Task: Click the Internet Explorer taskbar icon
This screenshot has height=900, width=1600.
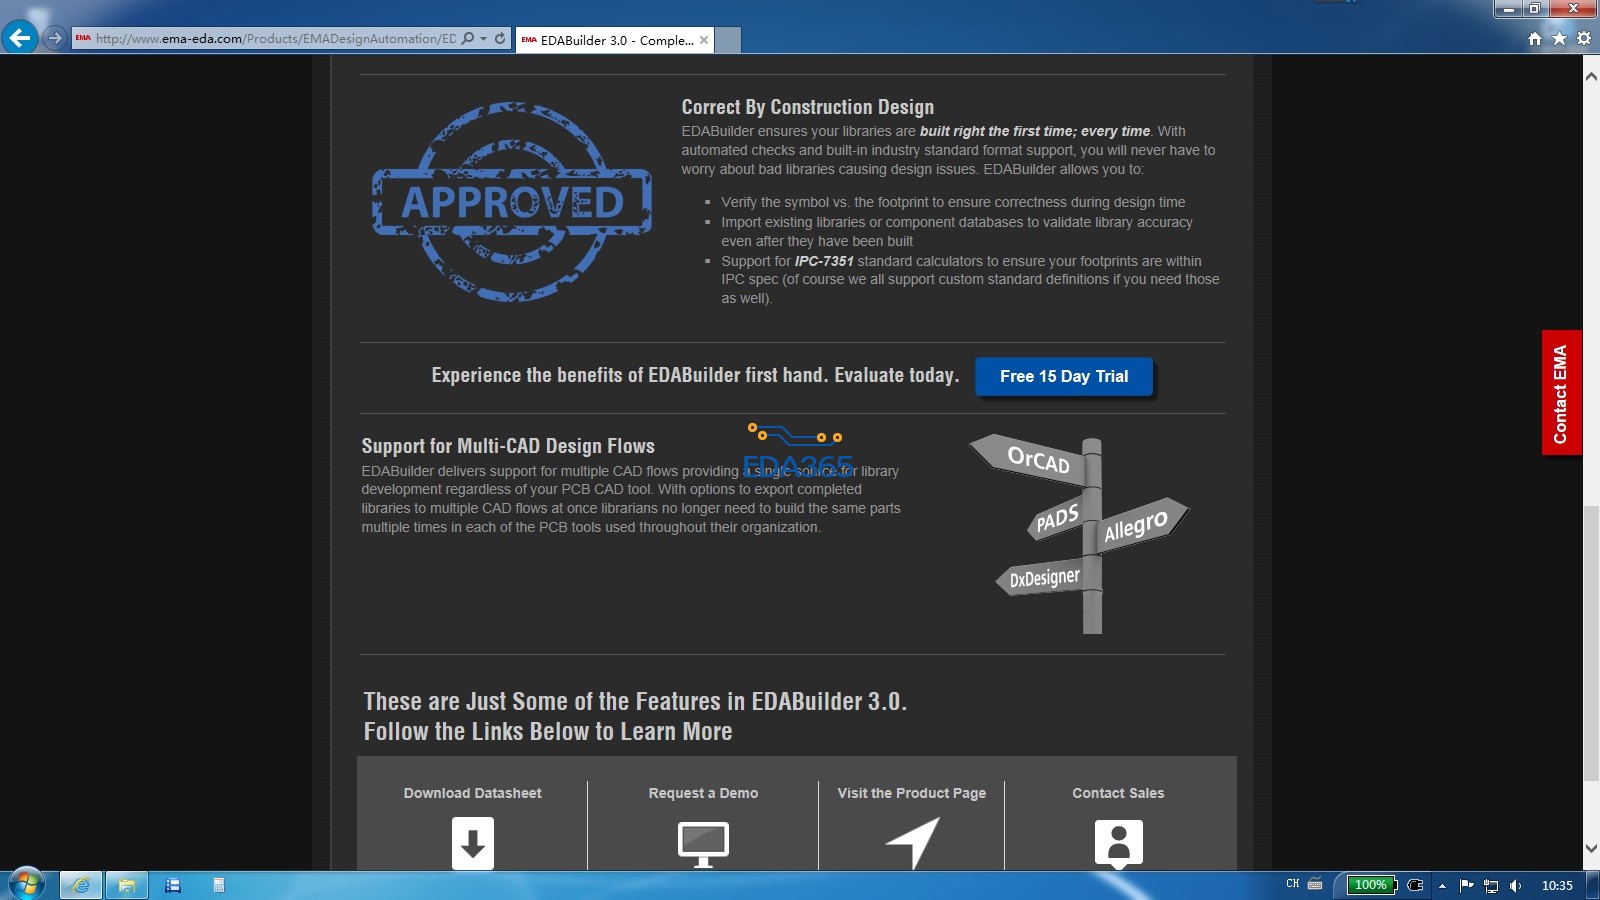Action: click(81, 885)
